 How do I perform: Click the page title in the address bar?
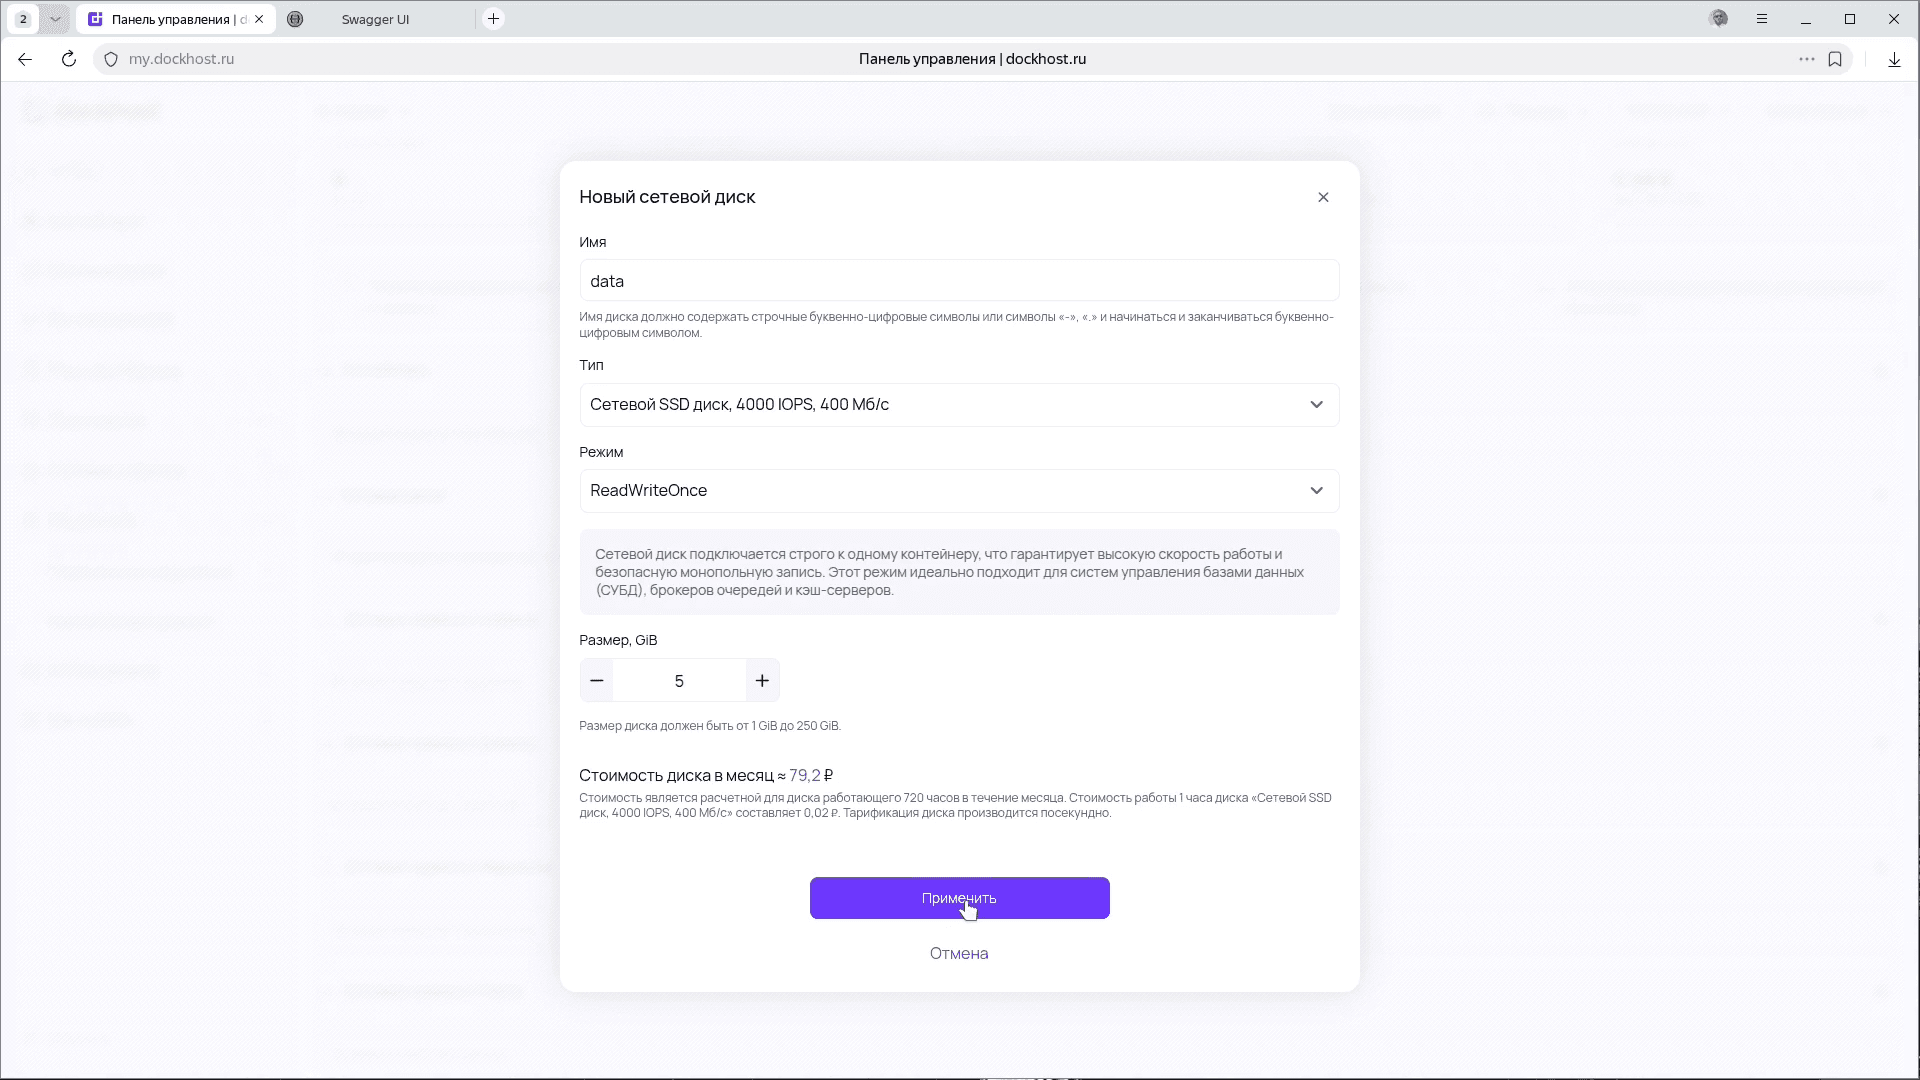tap(972, 59)
